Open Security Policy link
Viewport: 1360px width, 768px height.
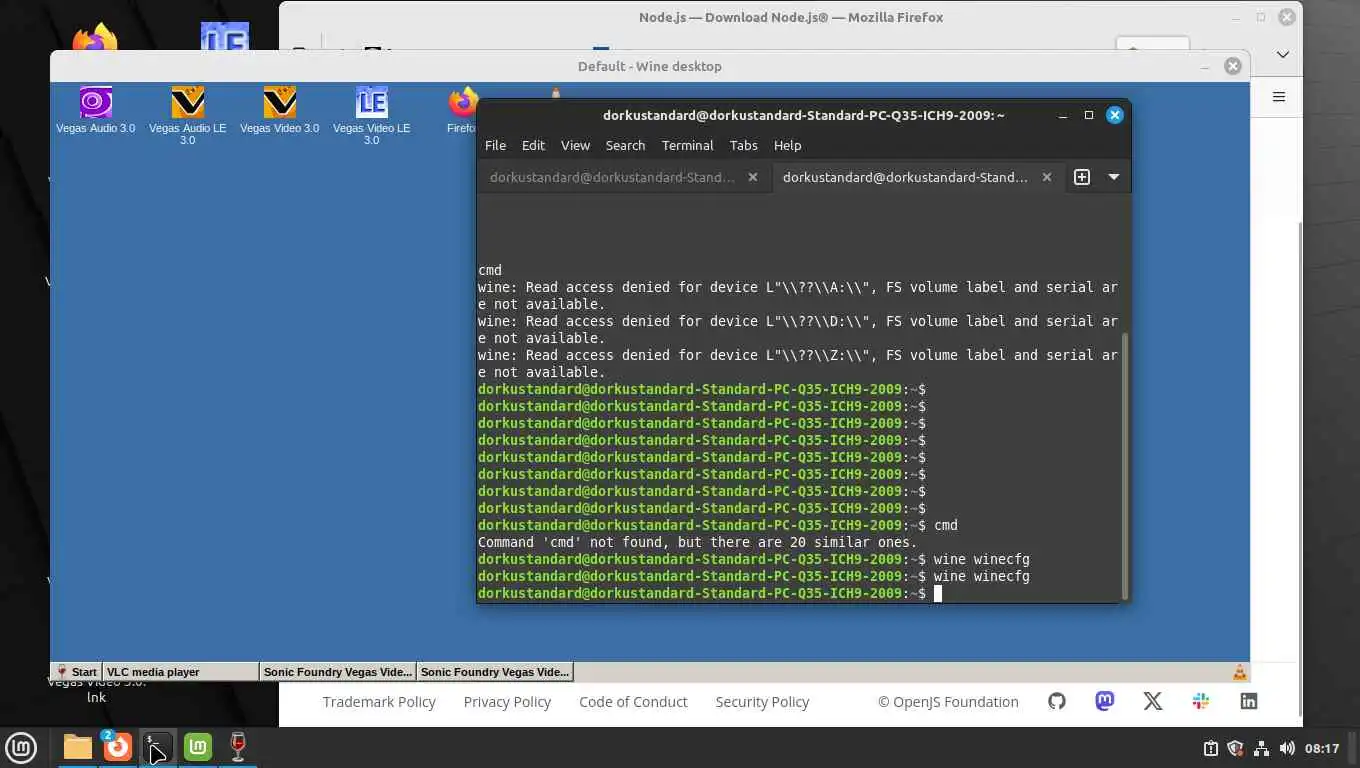click(x=762, y=702)
